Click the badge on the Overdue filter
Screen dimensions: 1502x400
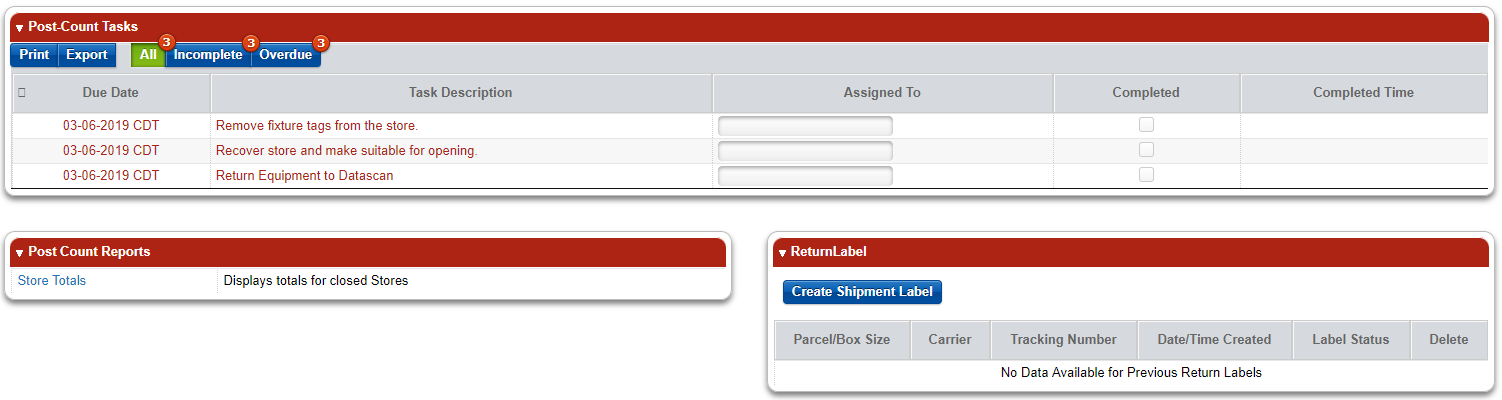[x=321, y=43]
